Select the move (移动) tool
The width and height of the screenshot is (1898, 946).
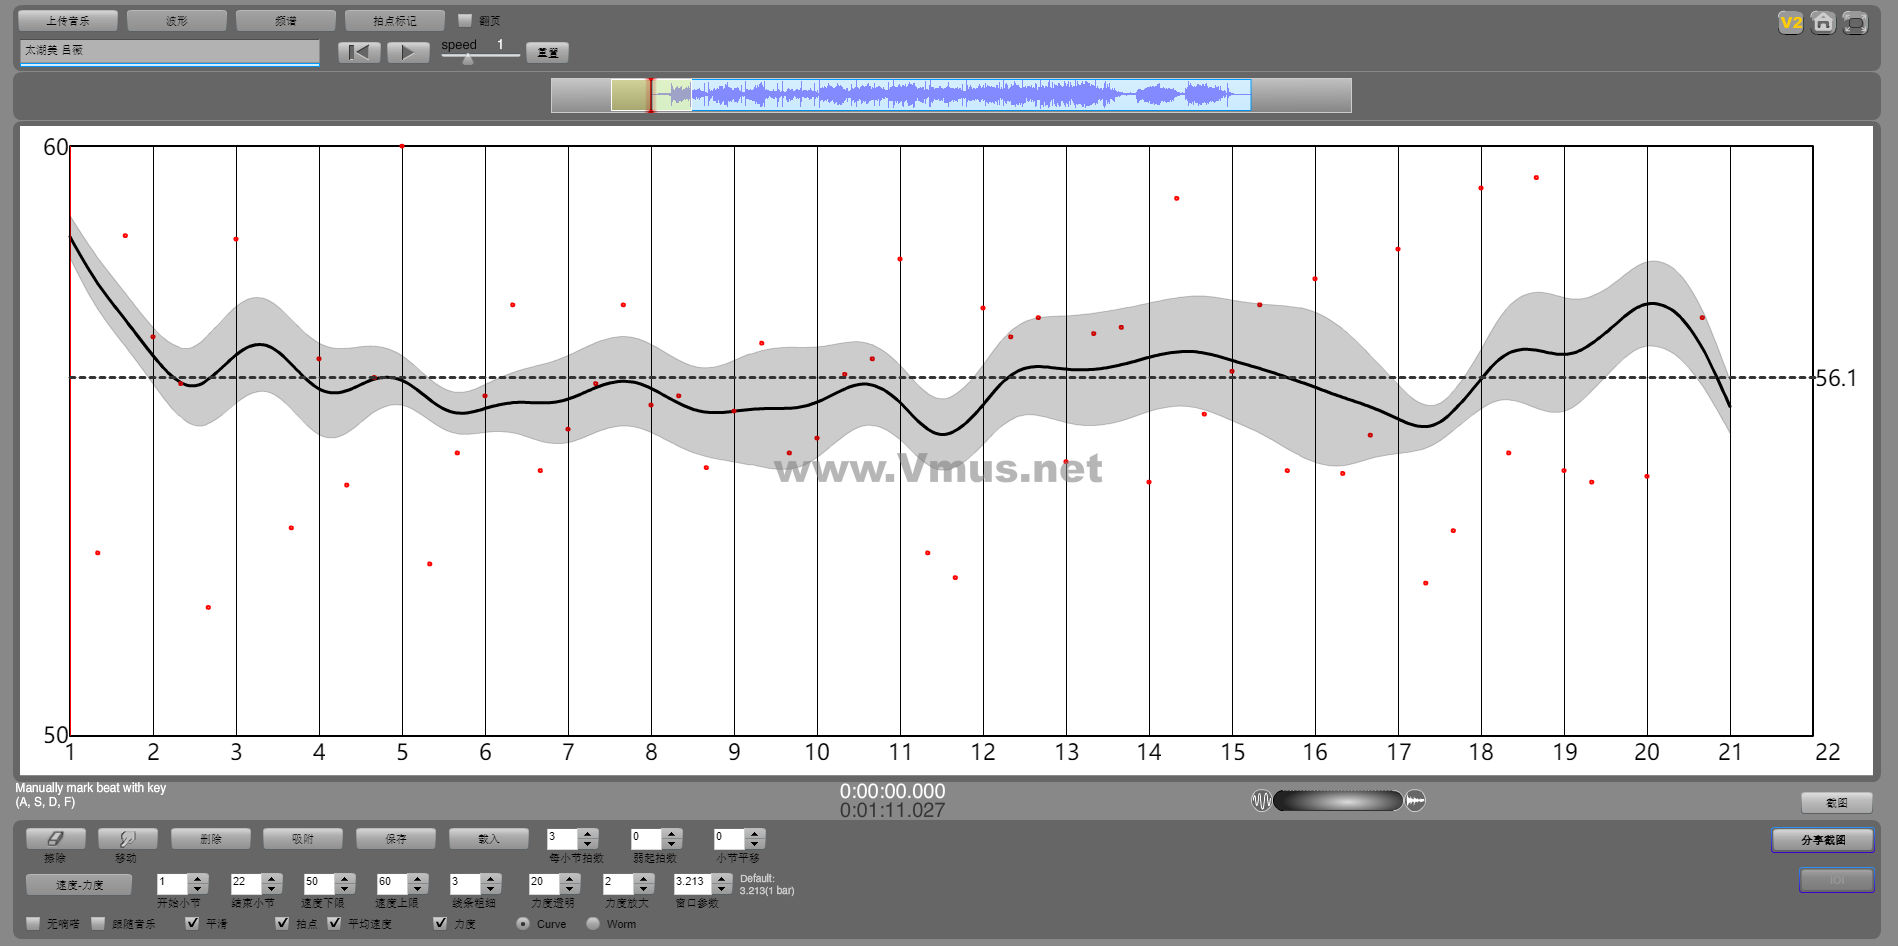127,839
